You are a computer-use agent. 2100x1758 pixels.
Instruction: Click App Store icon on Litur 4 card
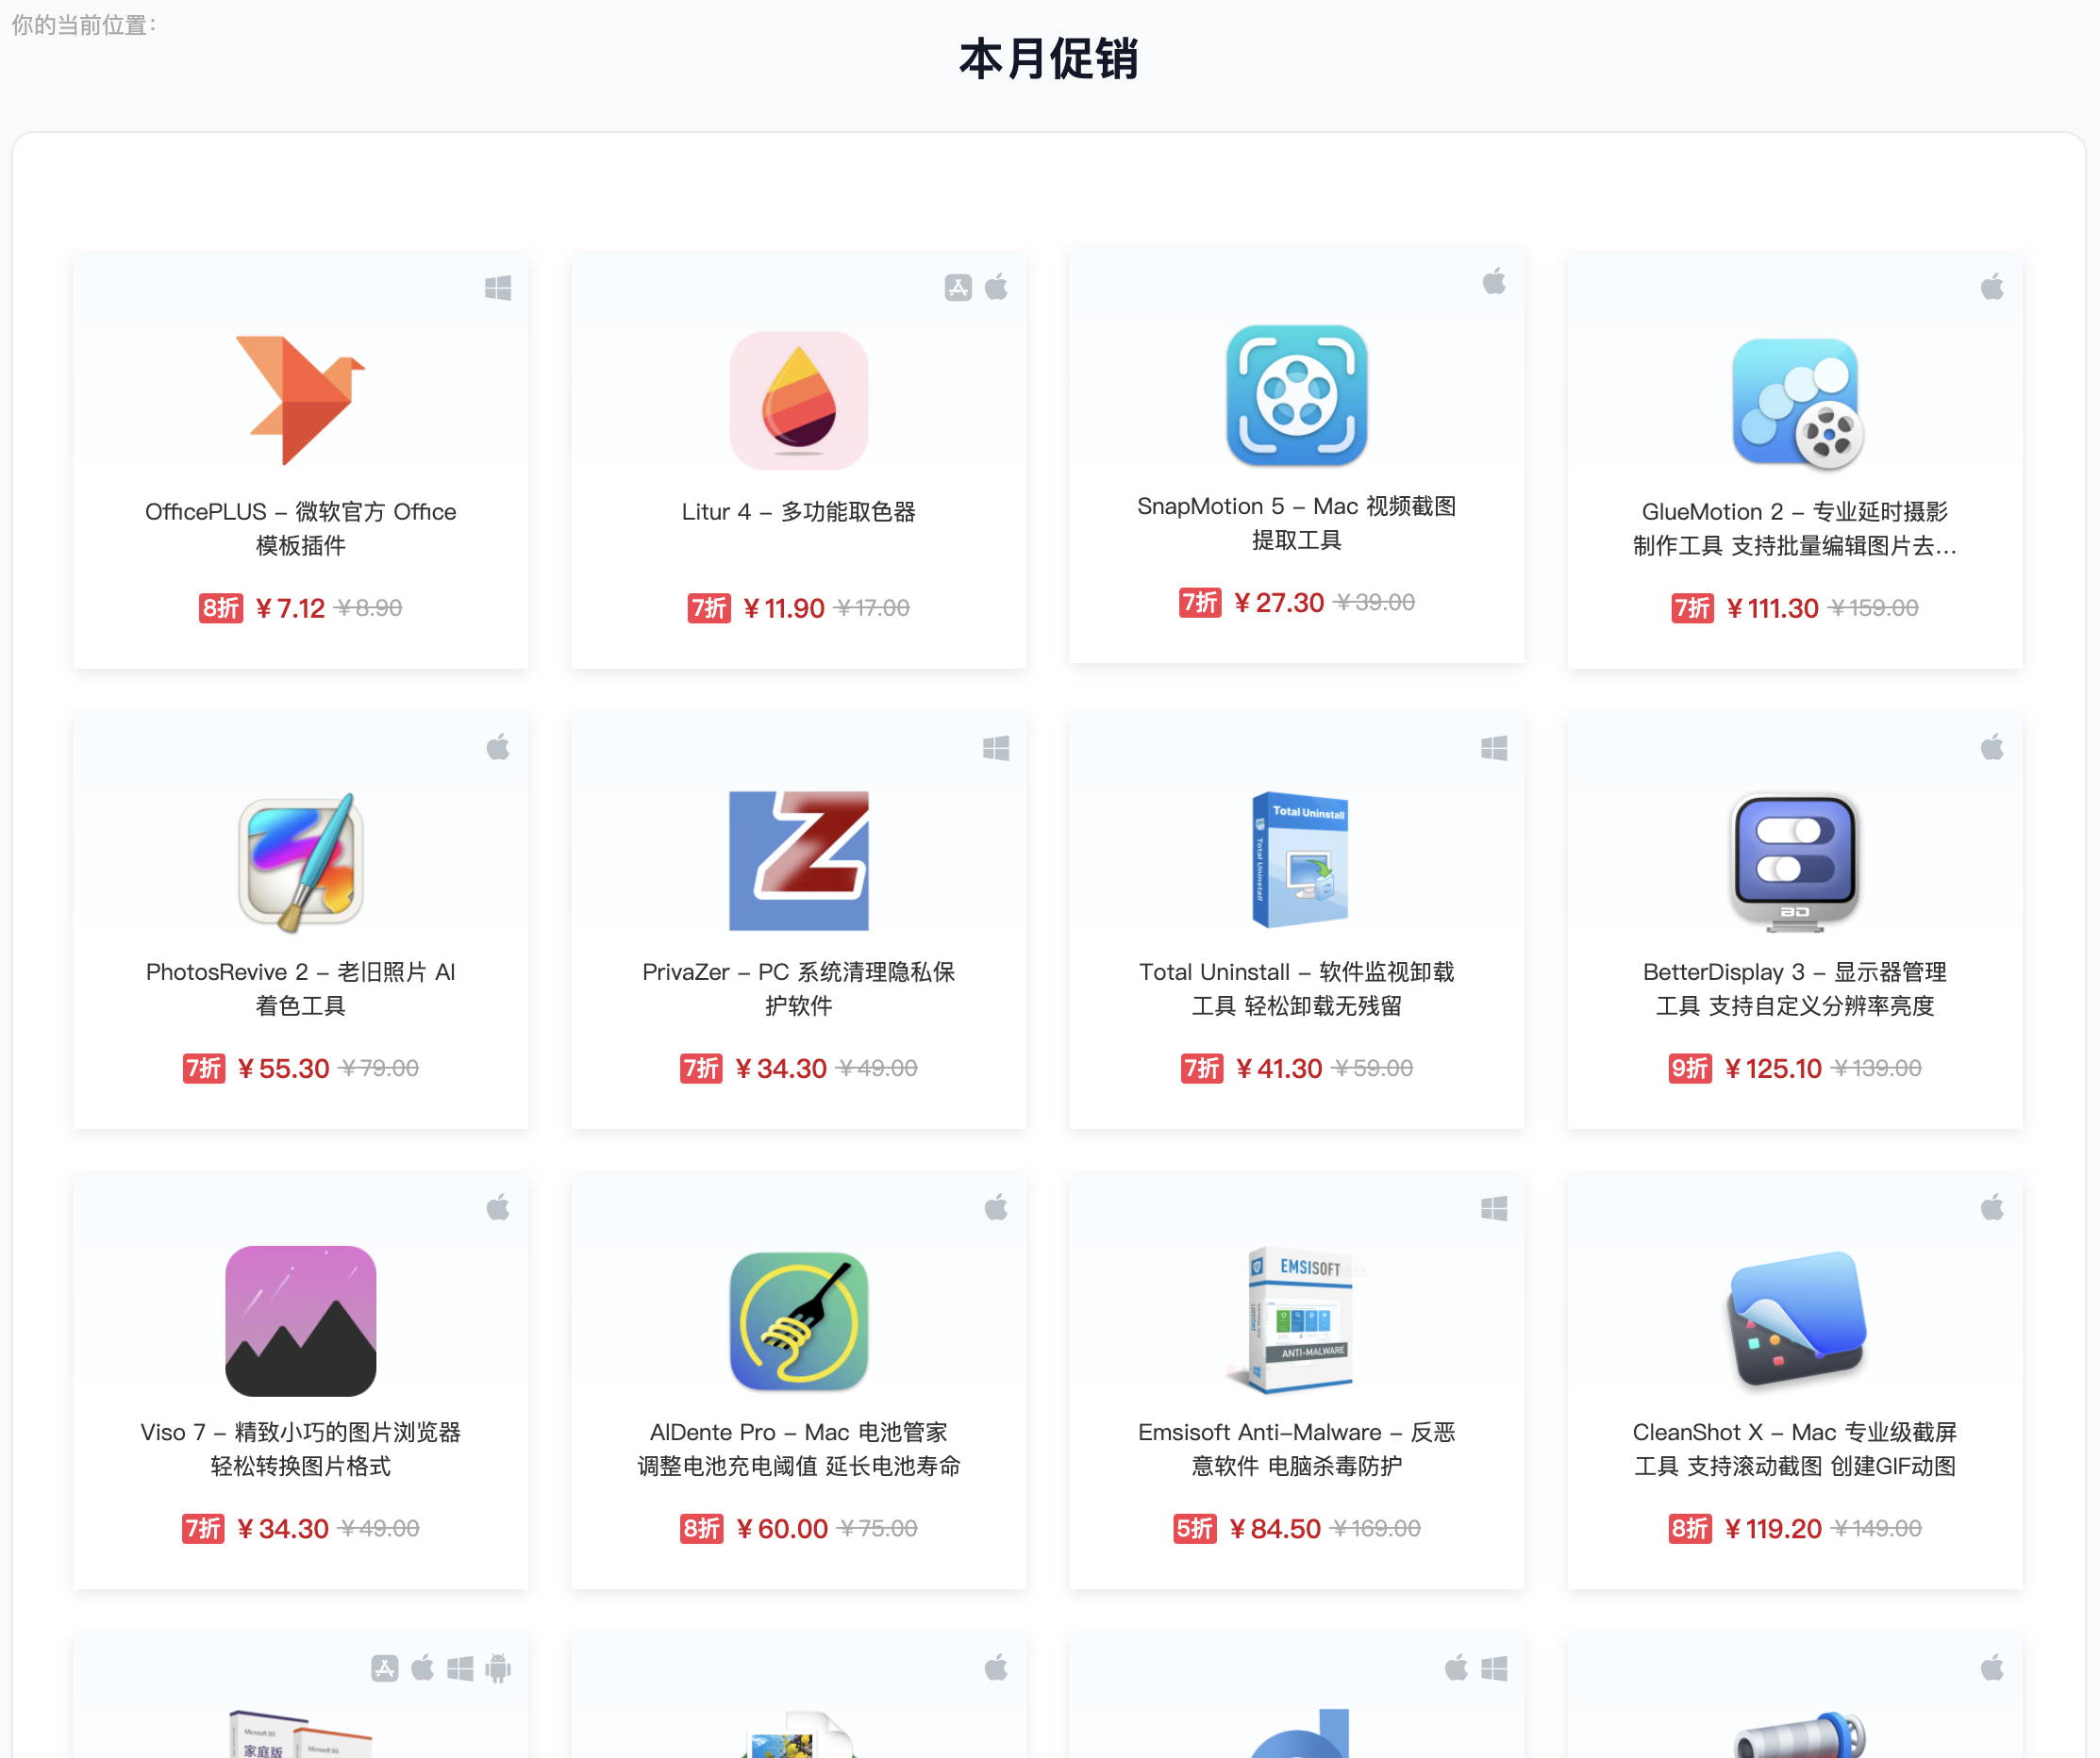[958, 288]
